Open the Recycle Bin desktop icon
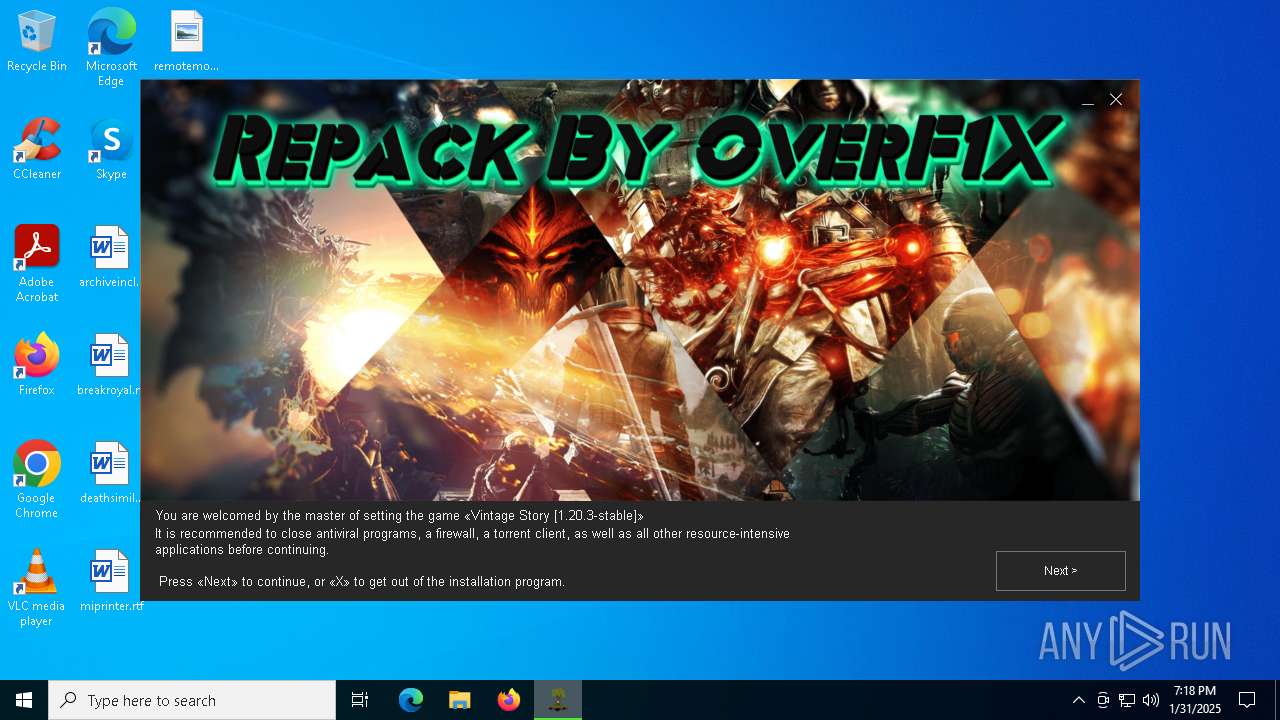The image size is (1280, 720). pyautogui.click(x=37, y=42)
